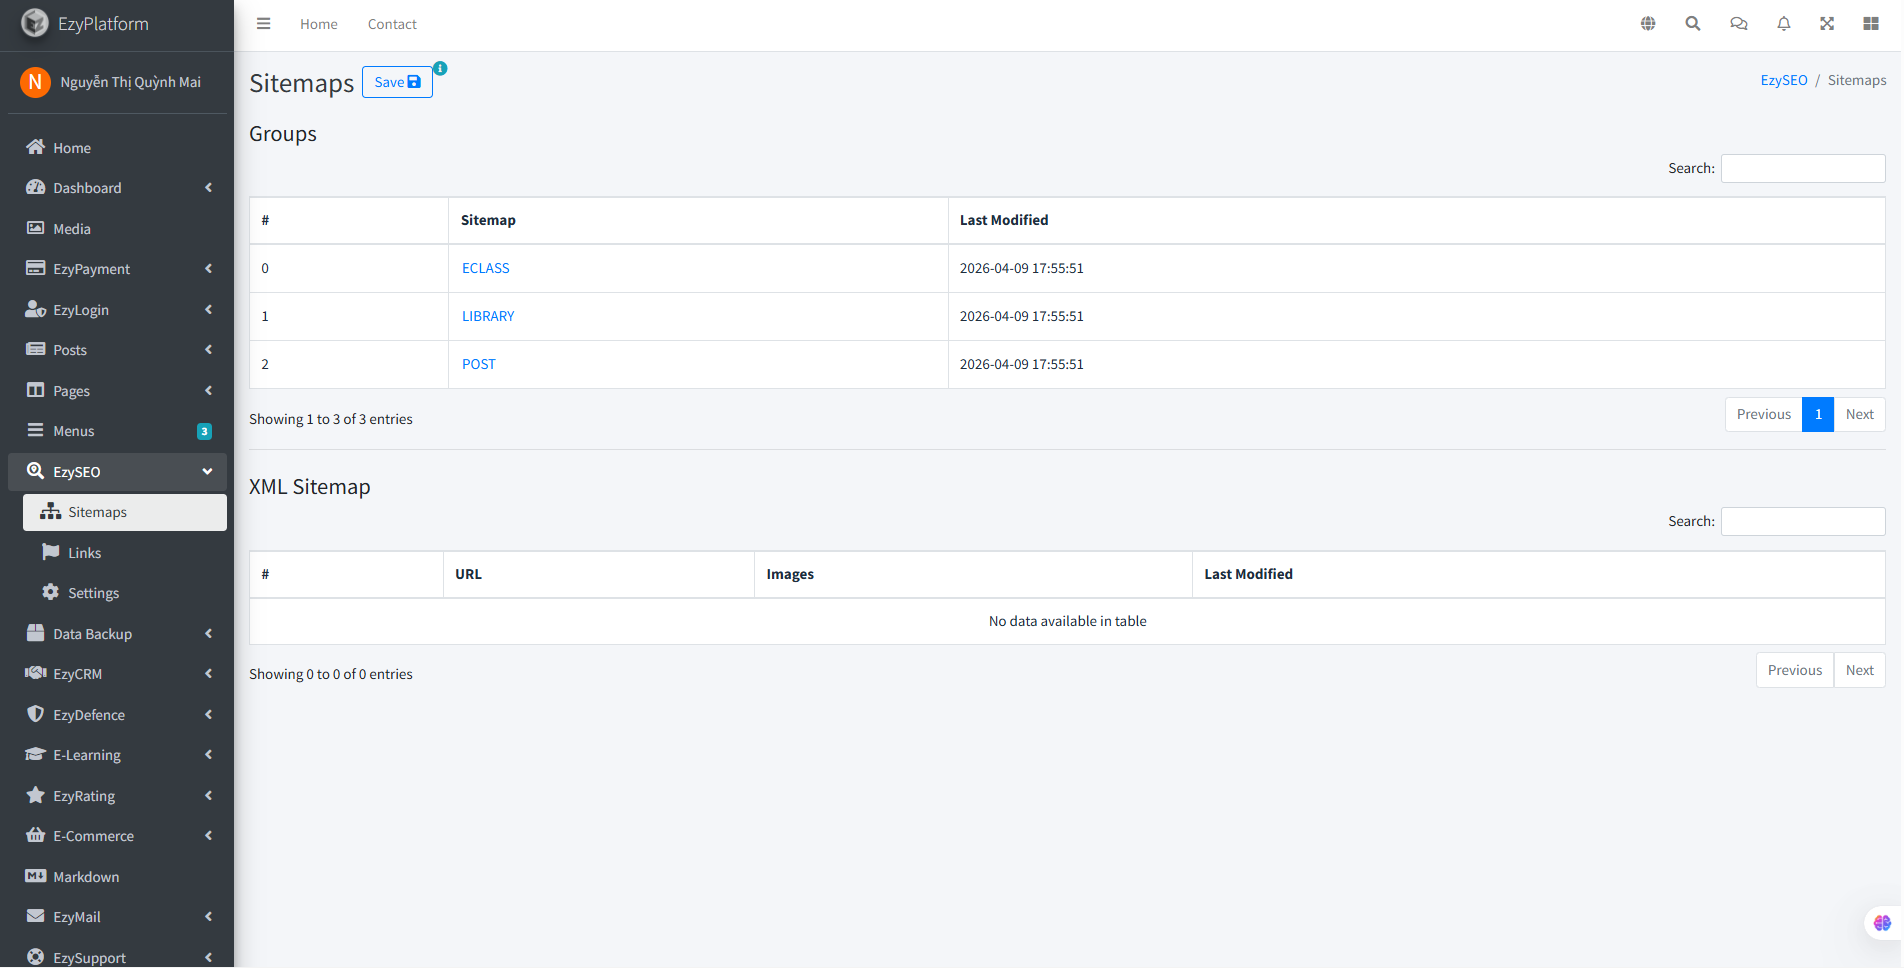Screen dimensions: 1904x968
Task: Click the hamburger sidebar toggle icon
Action: (x=263, y=24)
